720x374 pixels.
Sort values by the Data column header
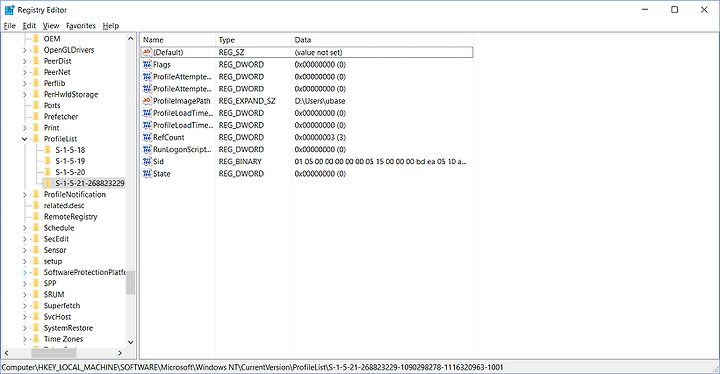click(x=382, y=40)
